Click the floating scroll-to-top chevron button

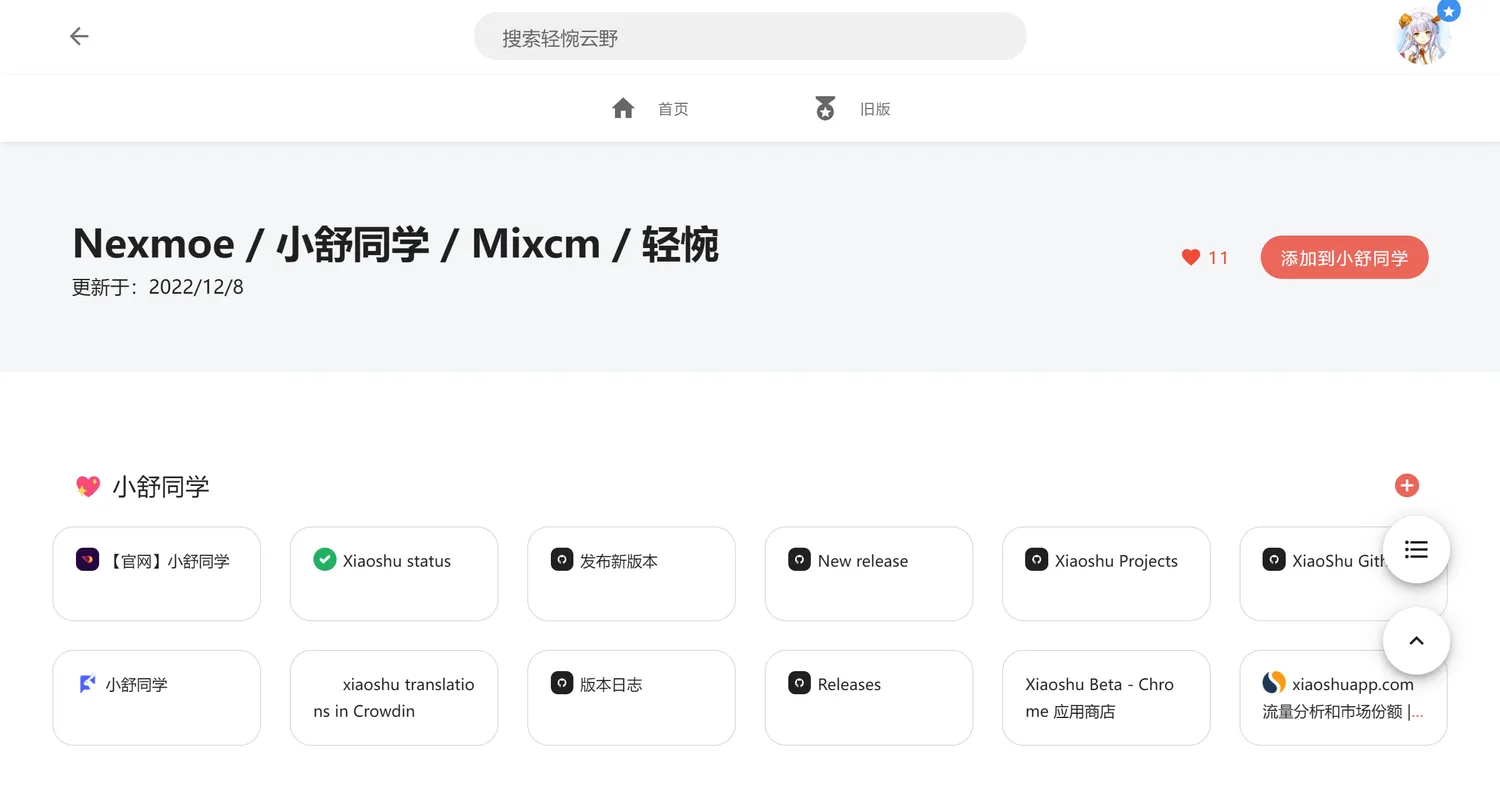click(1416, 641)
